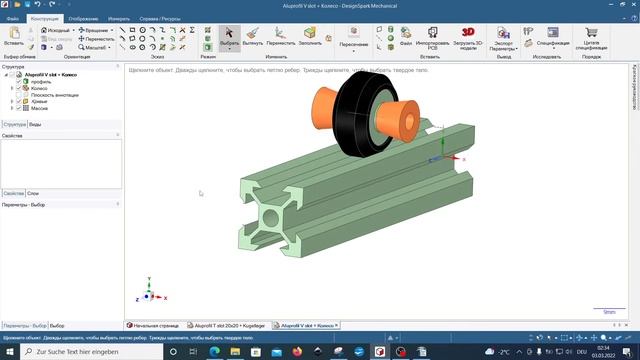This screenshot has width=640, height=360.
Task: Collapse the Aluprofil V slot root node
Action: pyautogui.click(x=6, y=75)
